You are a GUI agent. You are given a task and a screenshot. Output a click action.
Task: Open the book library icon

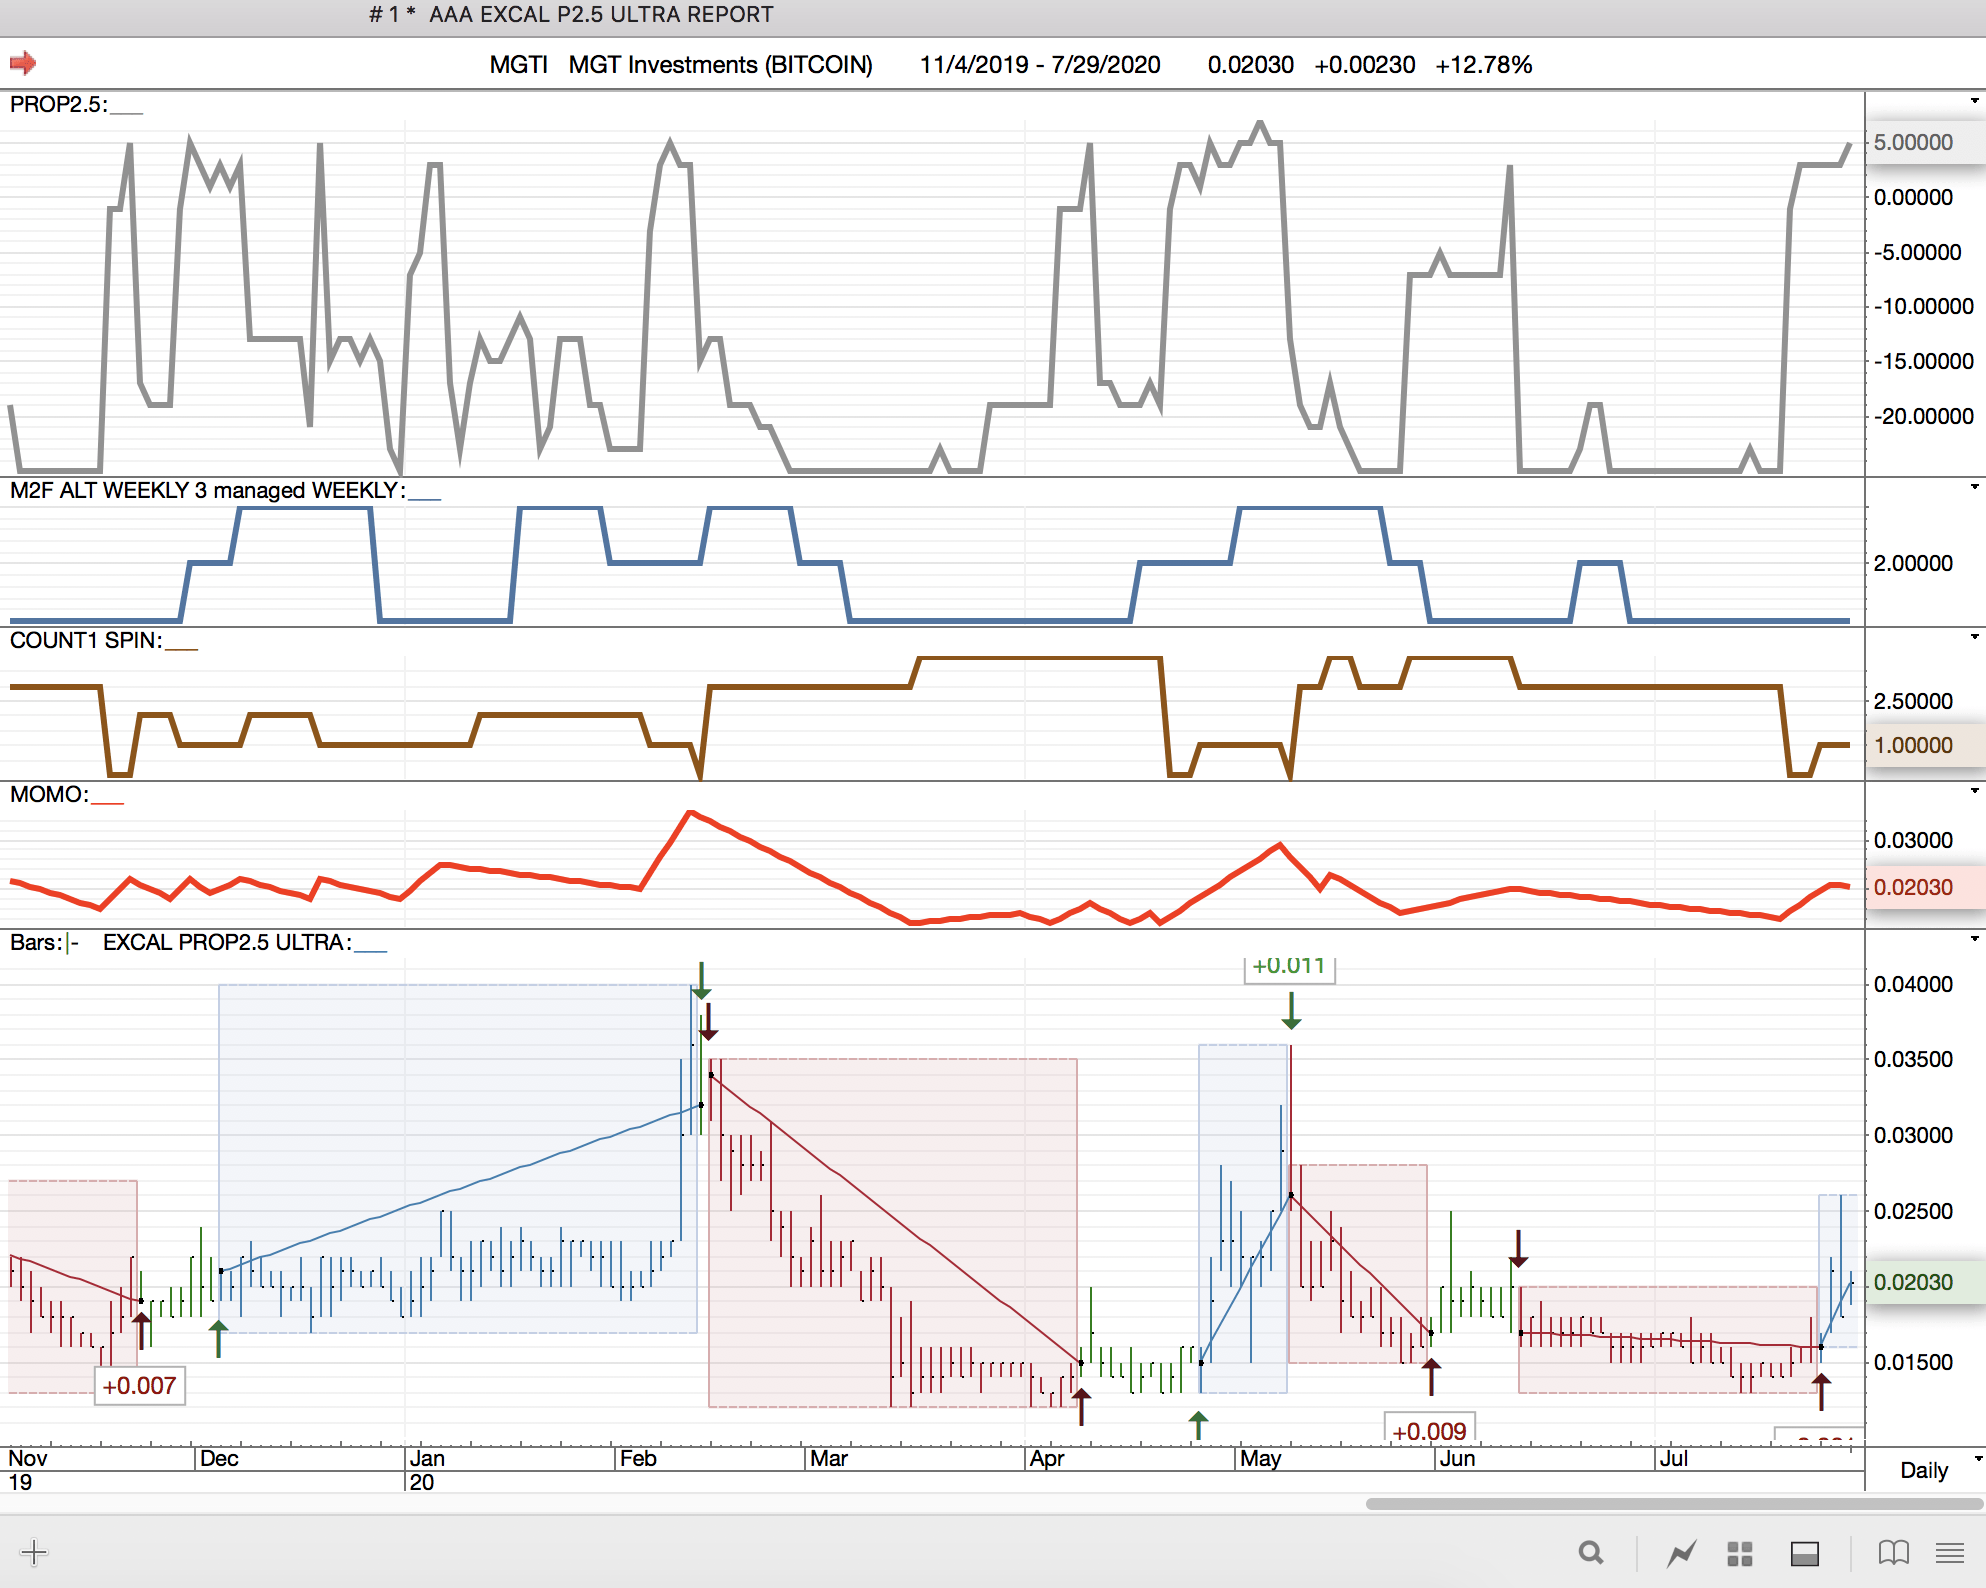(x=1893, y=1552)
